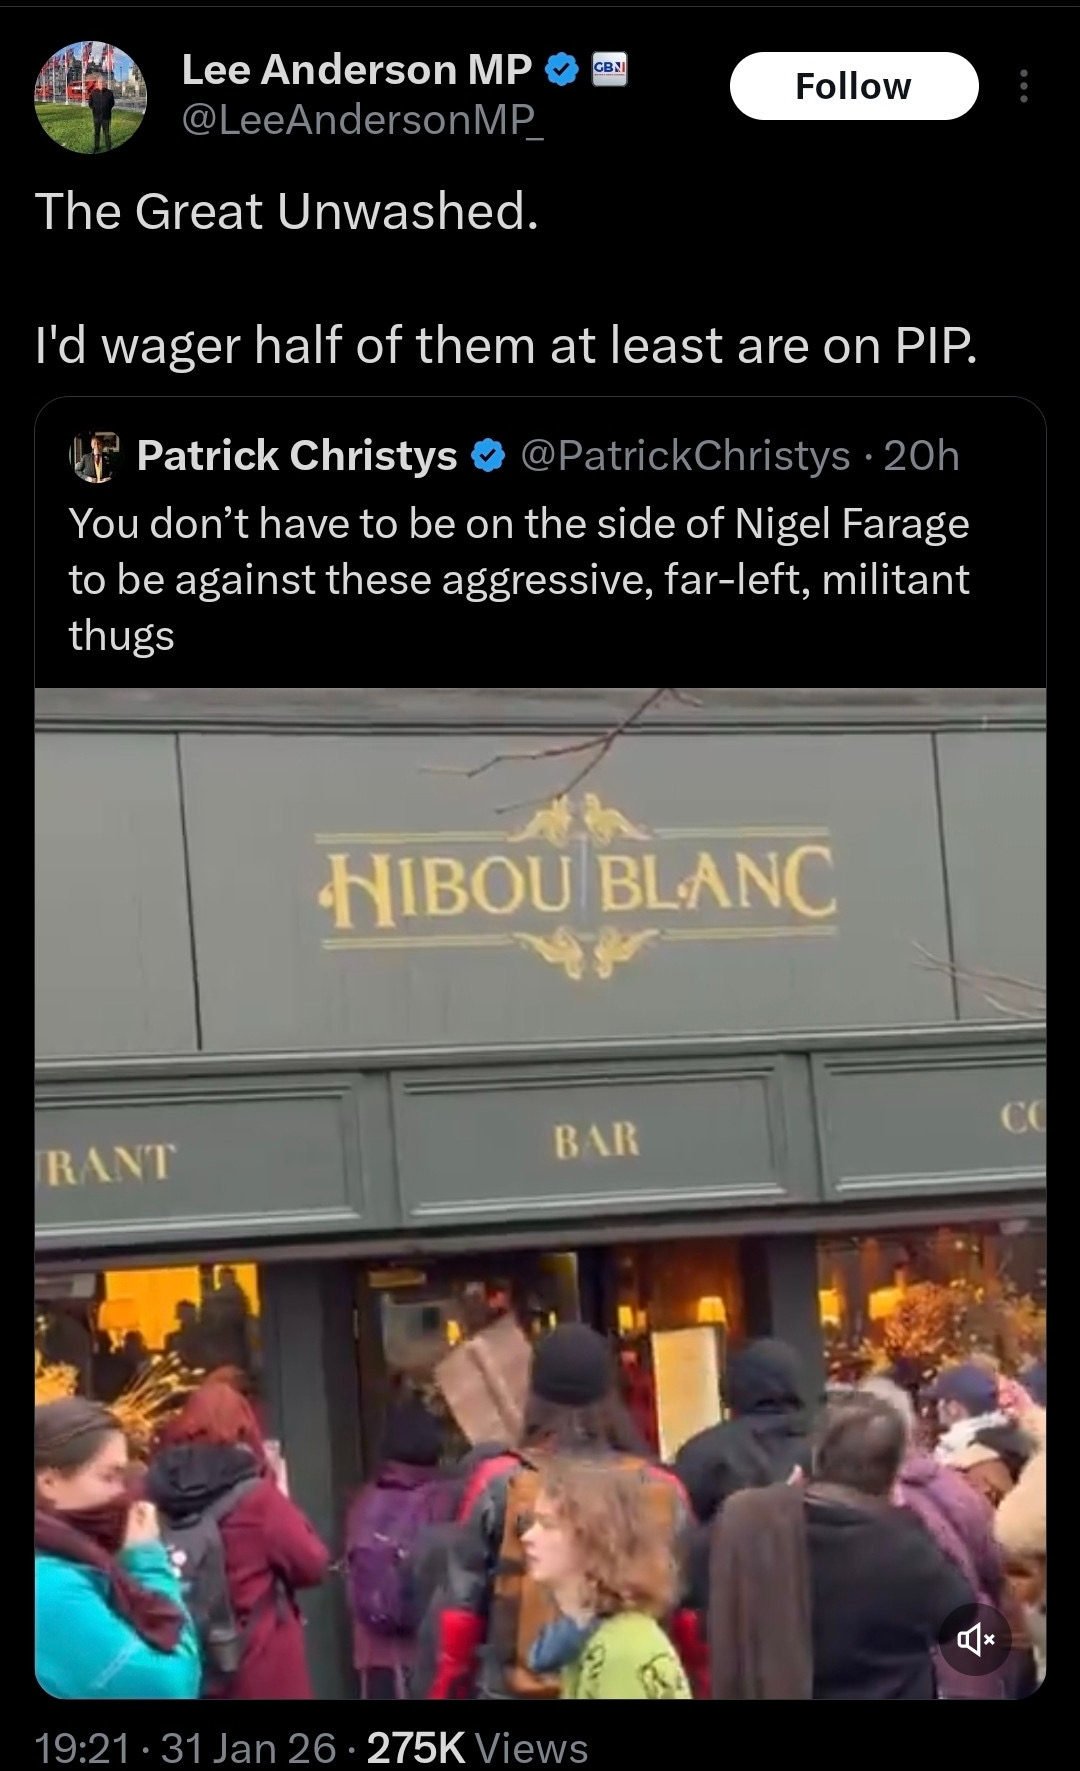This screenshot has height=1771, width=1080.
Task: Open the quoted tweet text about Nigel Farage
Action: click(519, 580)
